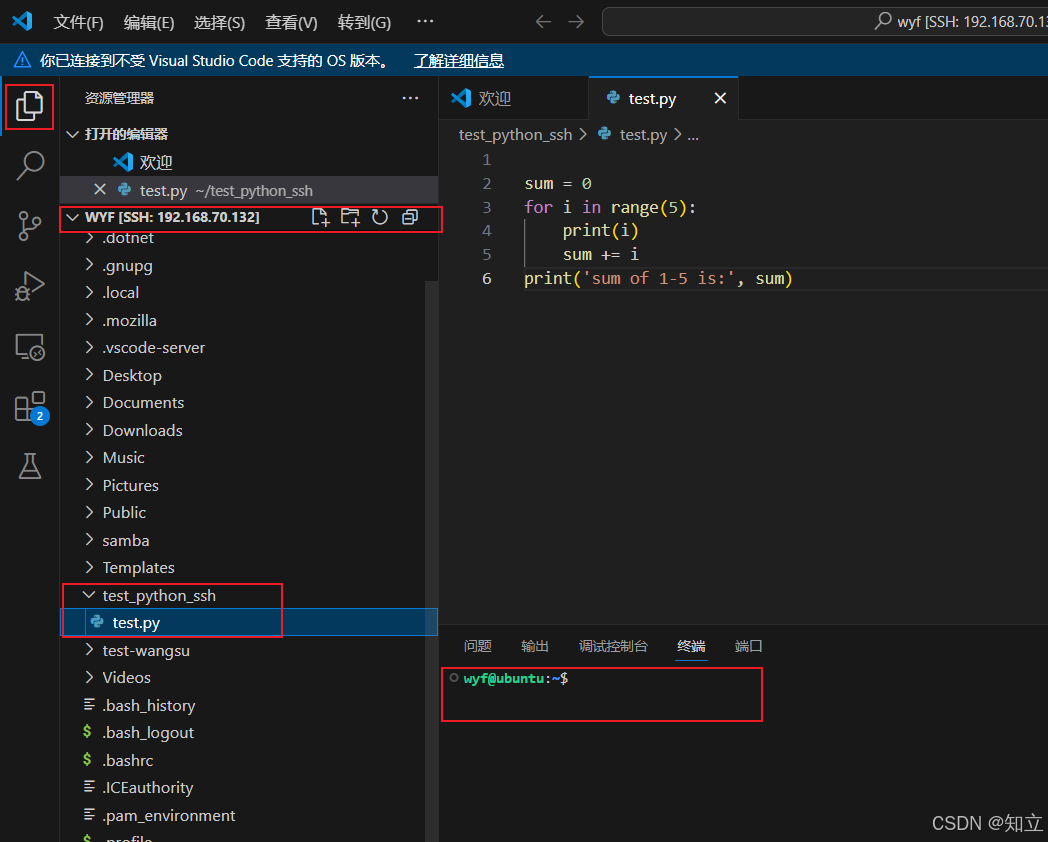
Task: Open the 端口 panel tab
Action: click(748, 646)
